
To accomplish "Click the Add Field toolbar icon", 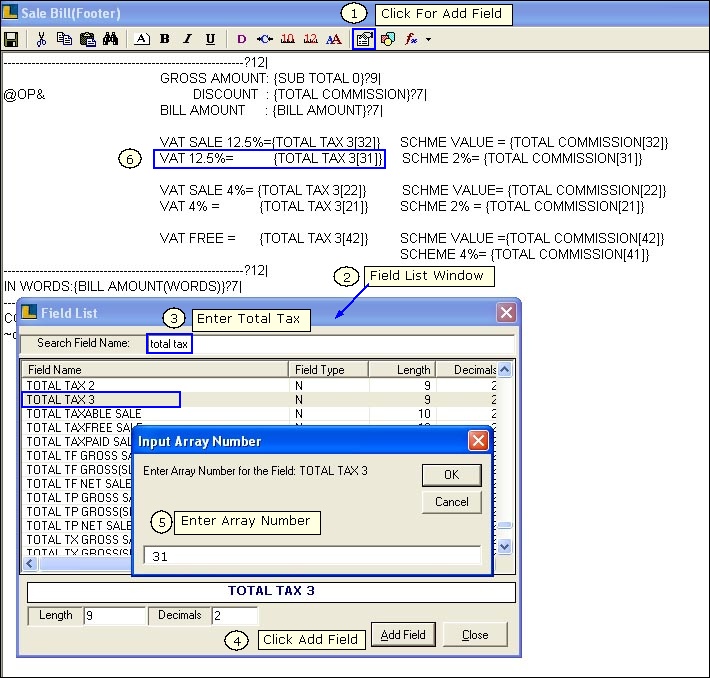I will (x=364, y=39).
